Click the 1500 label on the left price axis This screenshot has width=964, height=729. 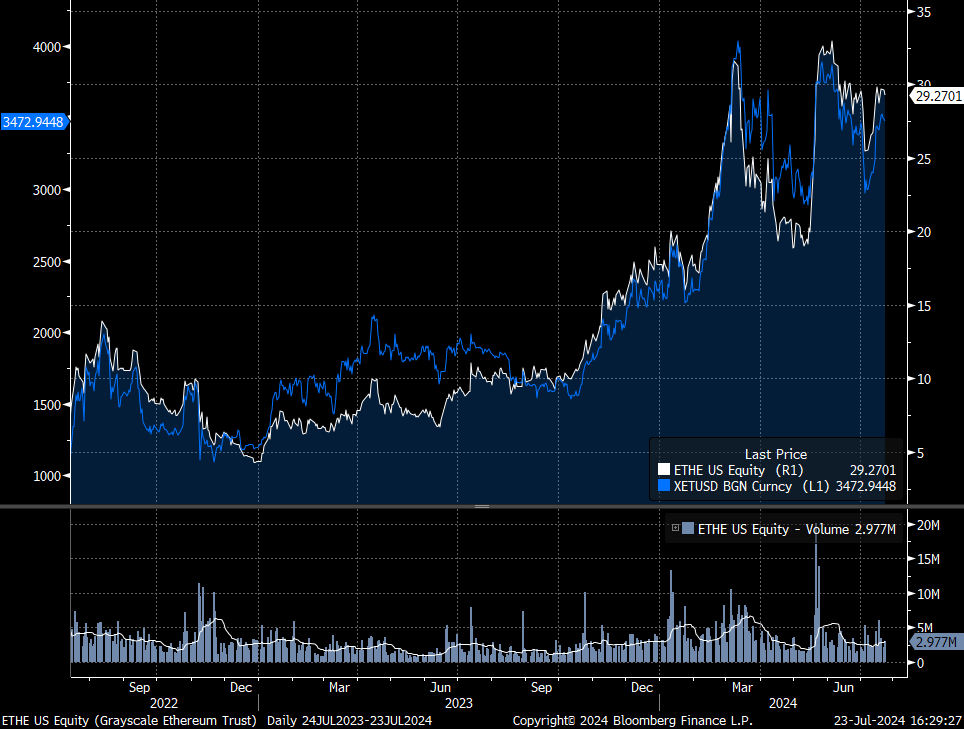click(47, 405)
